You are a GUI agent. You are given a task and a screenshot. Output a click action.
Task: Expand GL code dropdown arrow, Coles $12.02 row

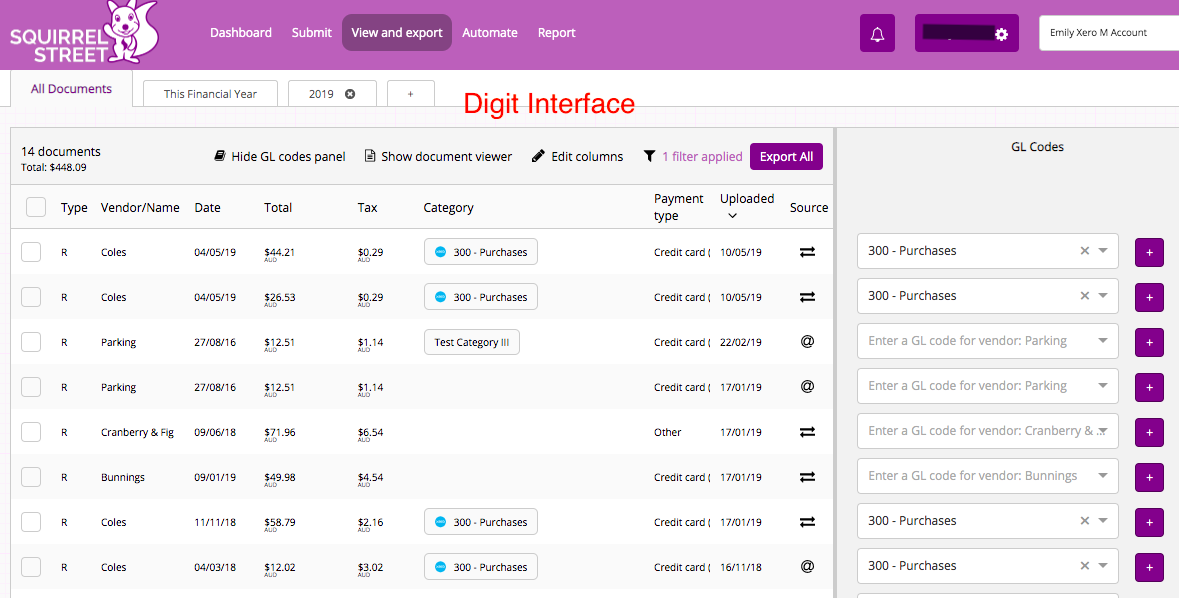coord(1103,566)
